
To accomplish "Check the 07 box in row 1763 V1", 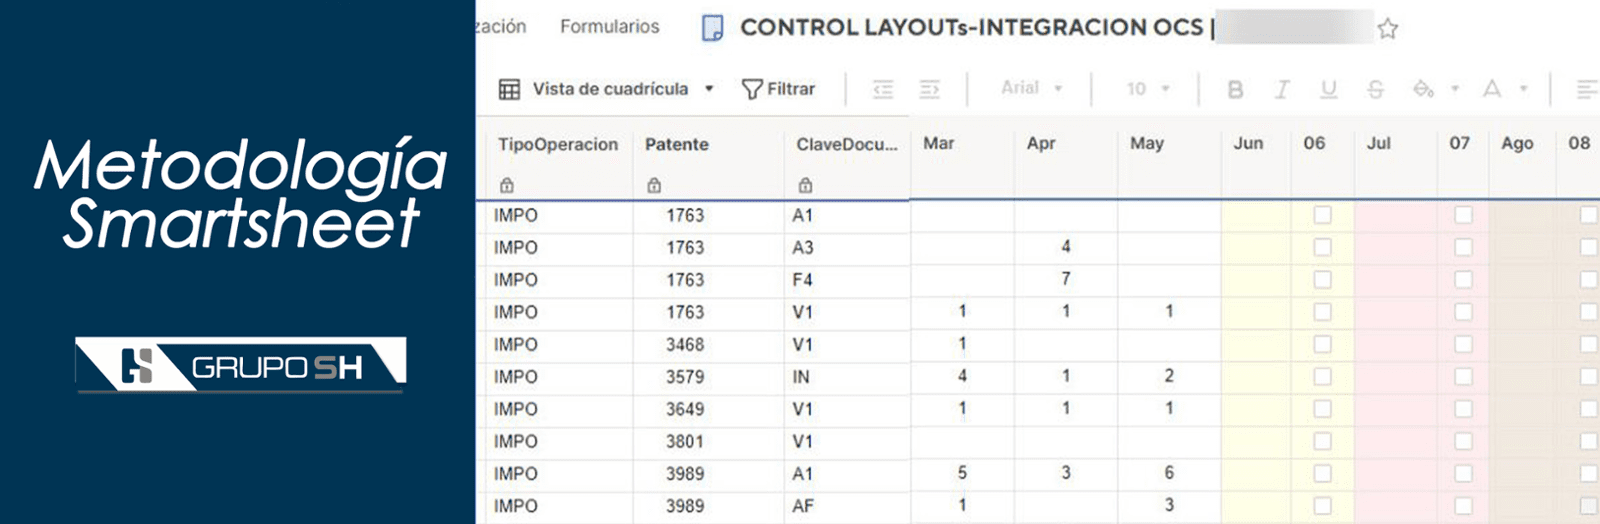I will [1463, 311].
